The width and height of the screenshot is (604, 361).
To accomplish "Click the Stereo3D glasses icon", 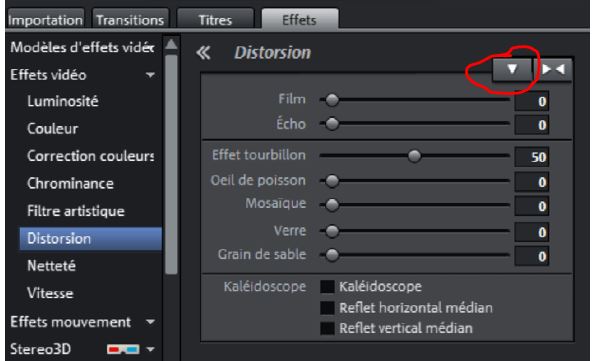I will [123, 349].
